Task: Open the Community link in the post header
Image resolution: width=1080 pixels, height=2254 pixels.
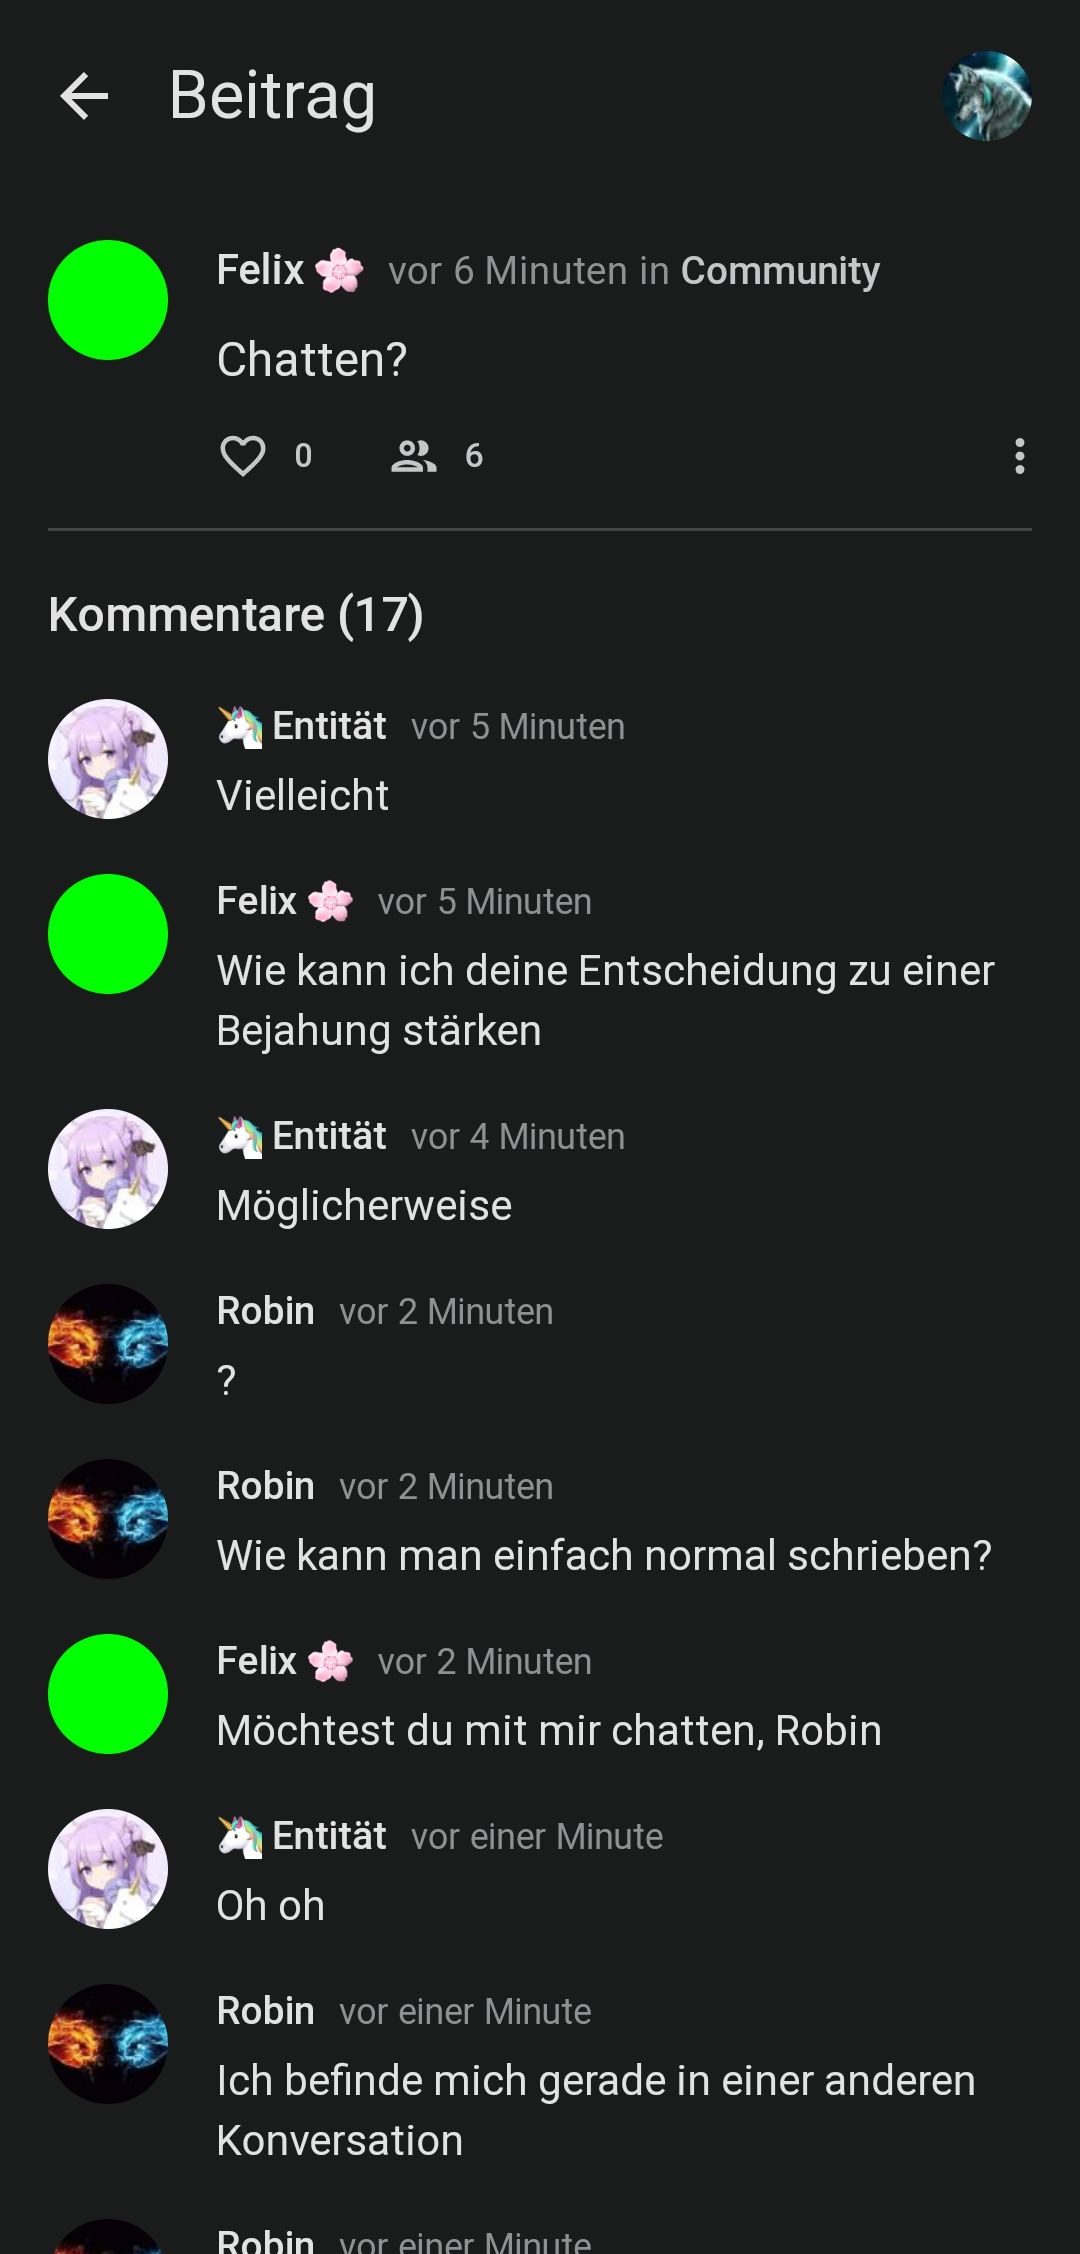Action: tap(780, 271)
